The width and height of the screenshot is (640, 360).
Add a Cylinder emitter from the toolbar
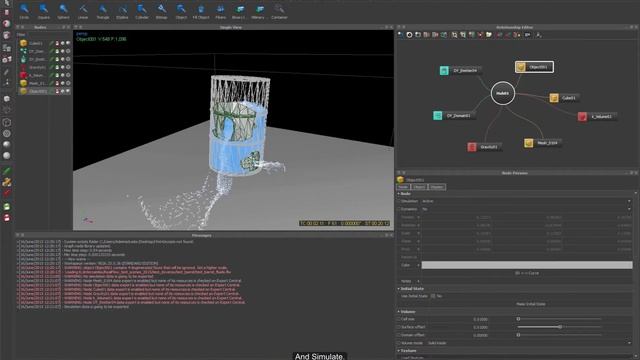point(142,11)
